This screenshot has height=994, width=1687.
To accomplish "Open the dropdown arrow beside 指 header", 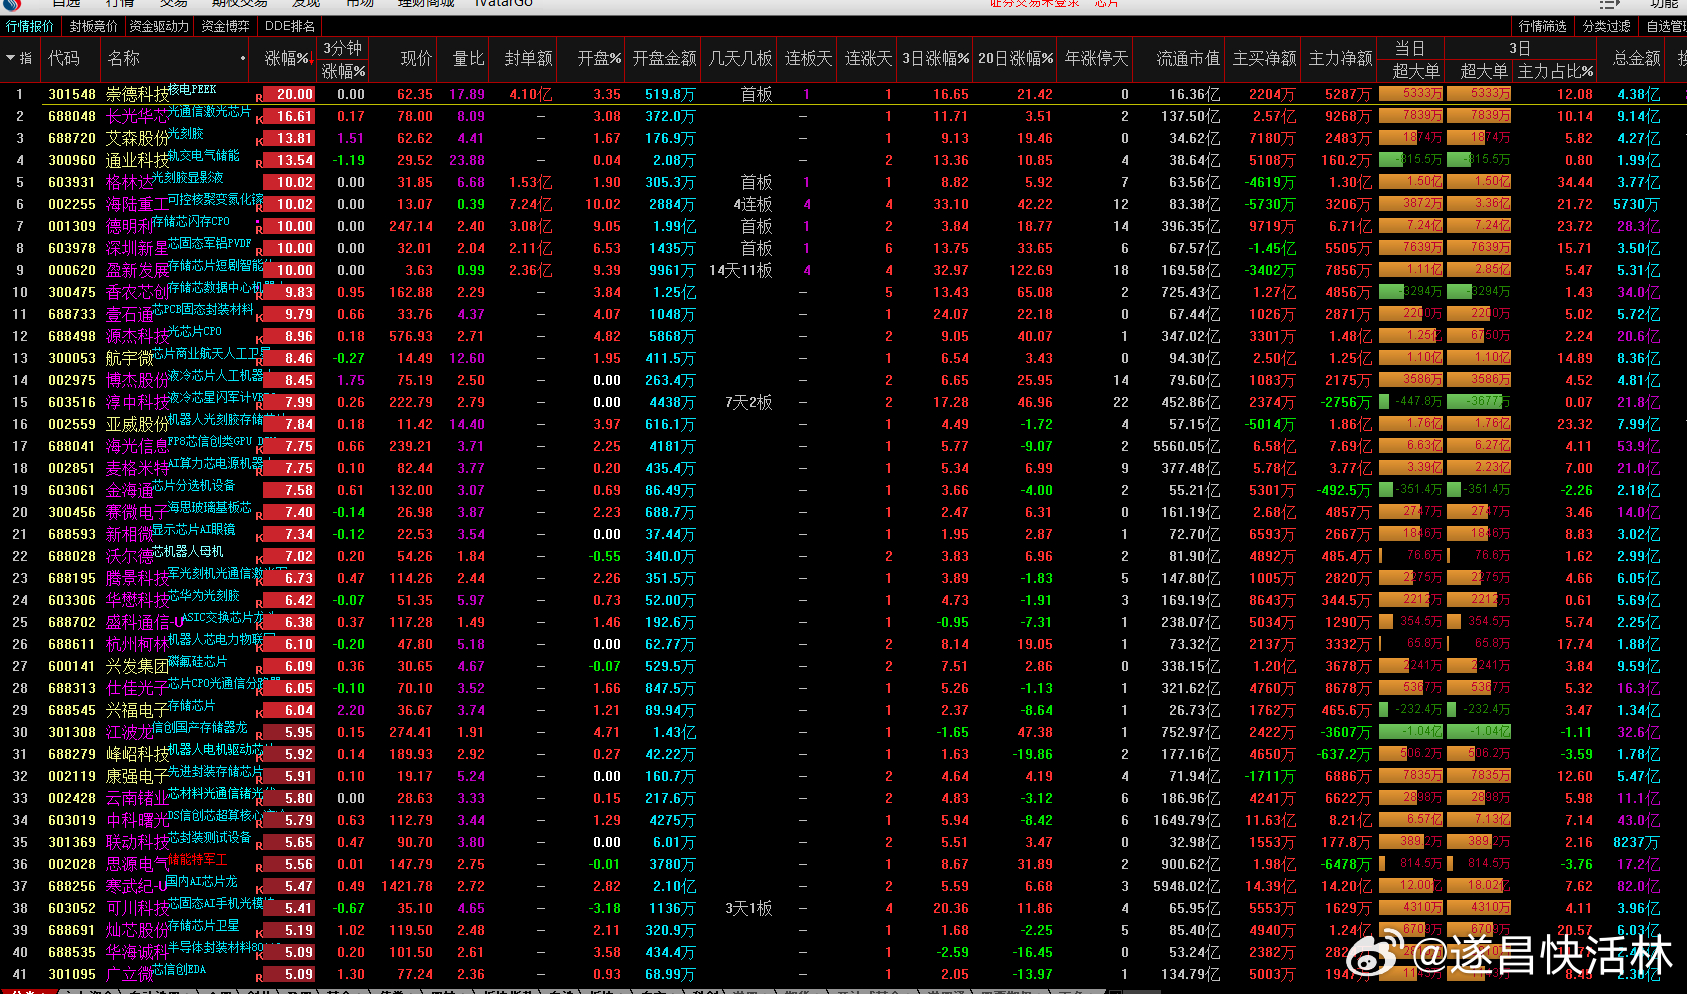I will (x=11, y=58).
